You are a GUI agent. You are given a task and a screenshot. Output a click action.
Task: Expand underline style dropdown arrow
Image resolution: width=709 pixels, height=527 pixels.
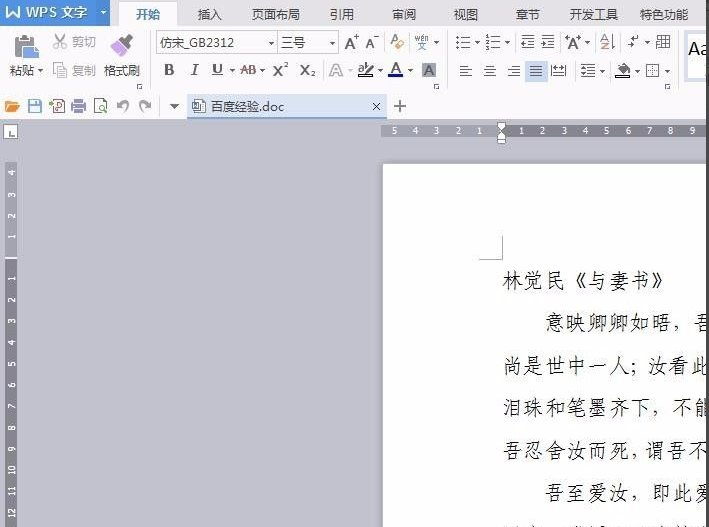(x=232, y=70)
